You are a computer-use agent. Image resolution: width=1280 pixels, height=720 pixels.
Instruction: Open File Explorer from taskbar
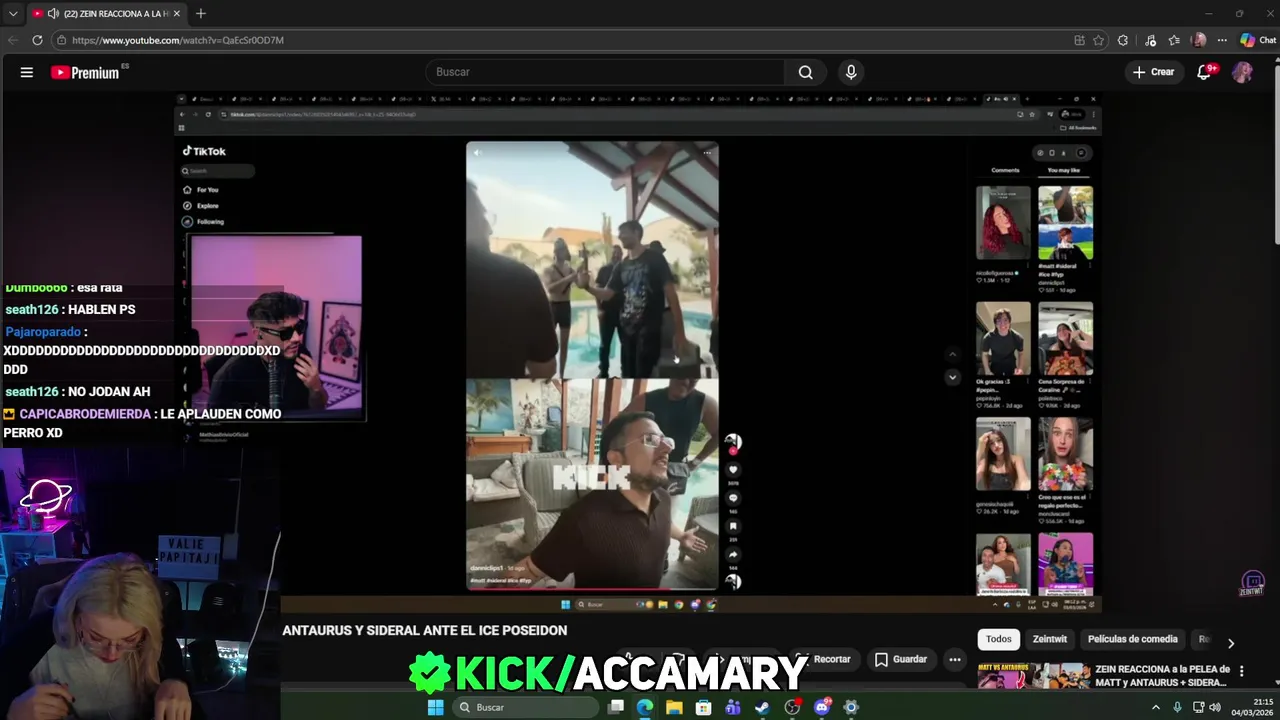pos(674,707)
